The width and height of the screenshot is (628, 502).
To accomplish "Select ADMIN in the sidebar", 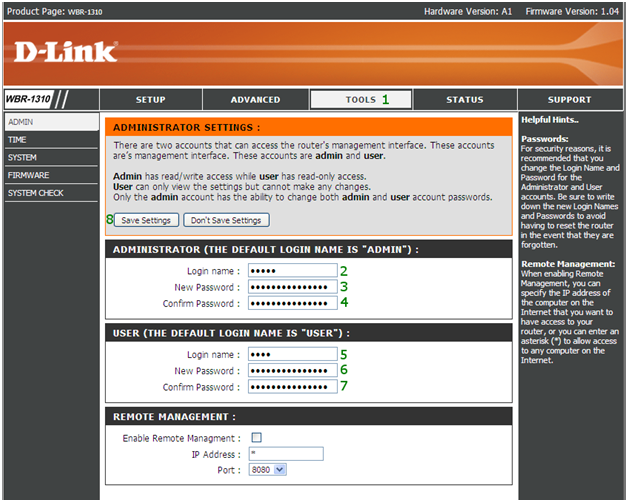I will [52, 122].
